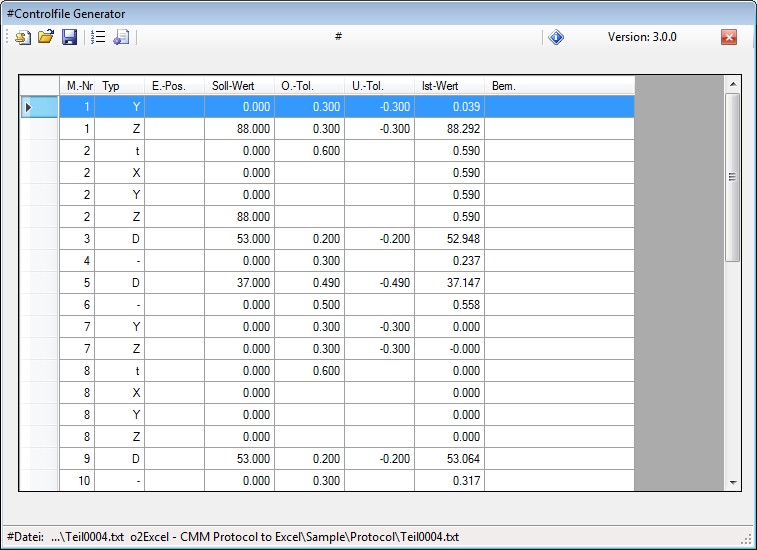Screen dimensions: 757x550
Task: Click the Version: 3.0.0 label
Action: (642, 37)
